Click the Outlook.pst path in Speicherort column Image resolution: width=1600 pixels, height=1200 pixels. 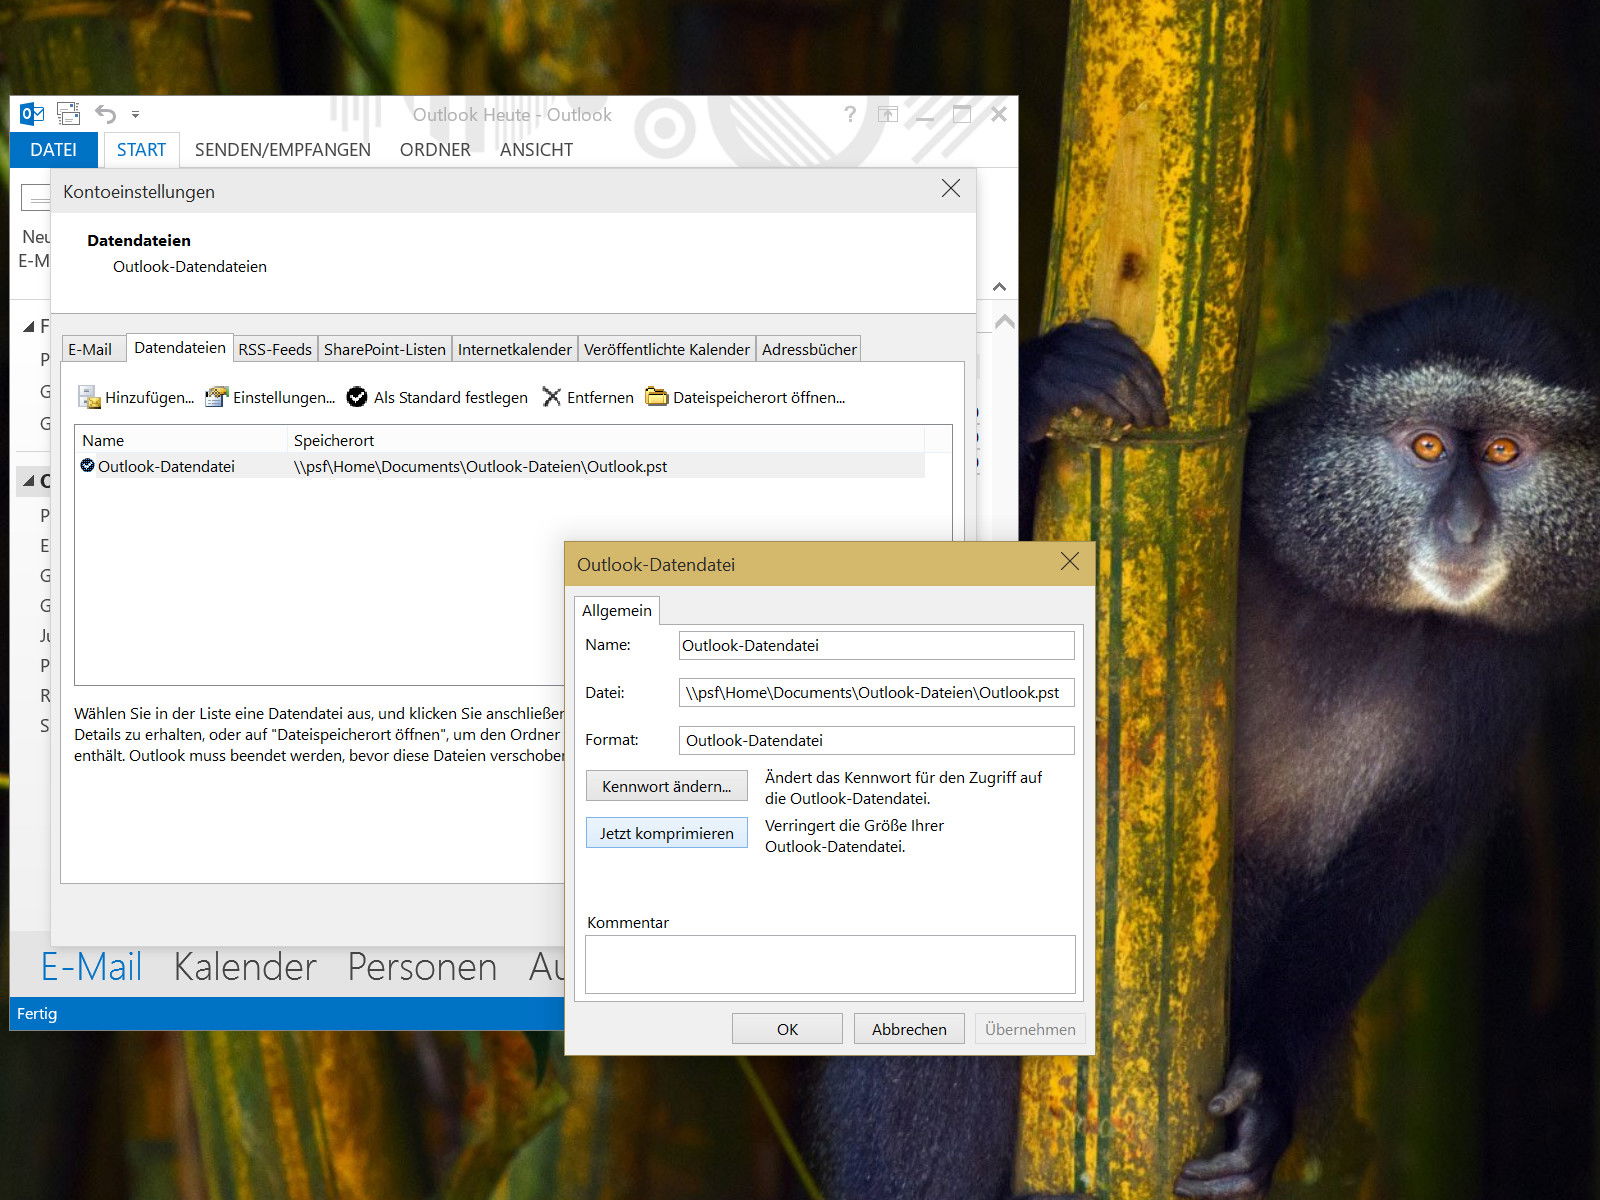coord(480,466)
